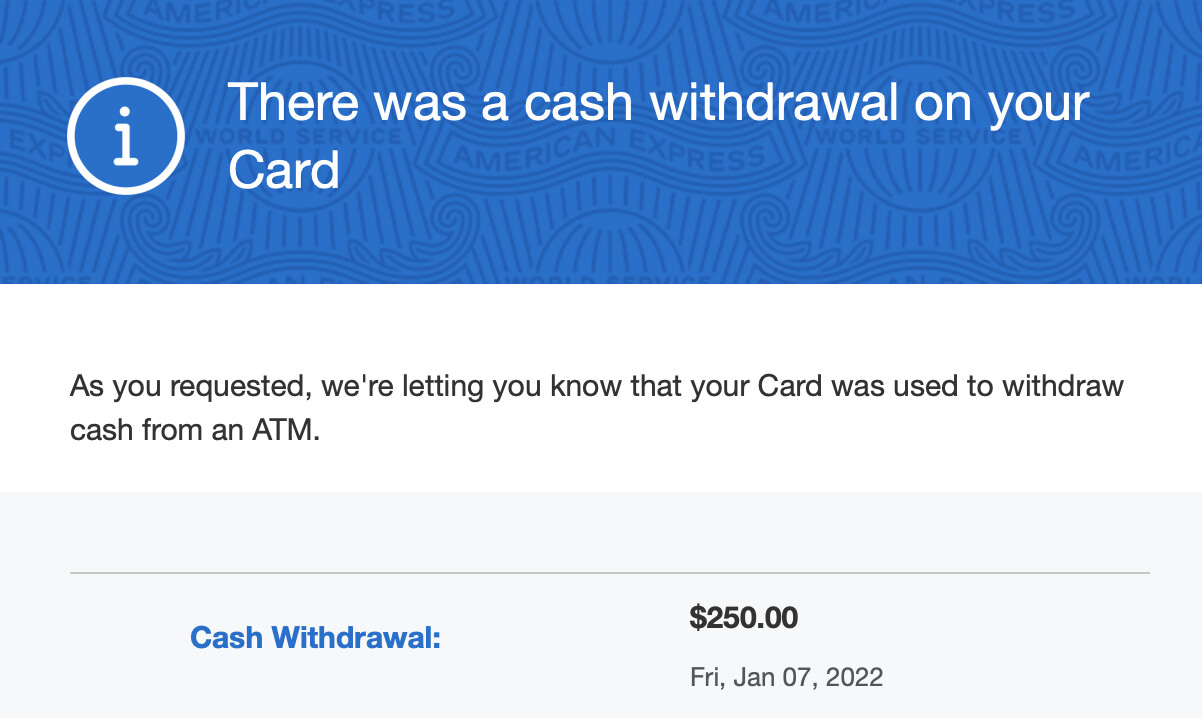The height and width of the screenshot is (718, 1202).
Task: Click the circular information icon
Action: 126,136
